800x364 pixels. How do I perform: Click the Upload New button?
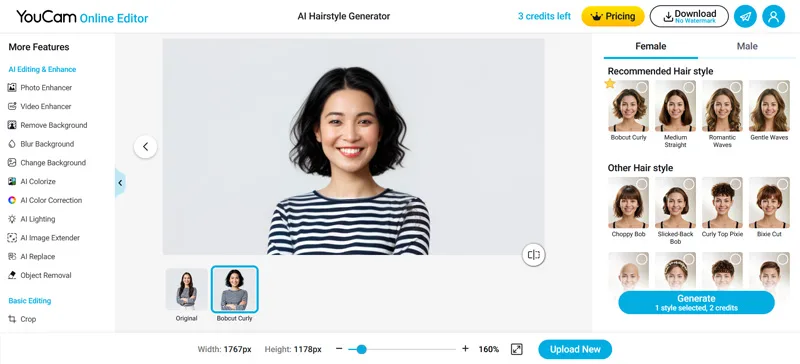pos(575,350)
